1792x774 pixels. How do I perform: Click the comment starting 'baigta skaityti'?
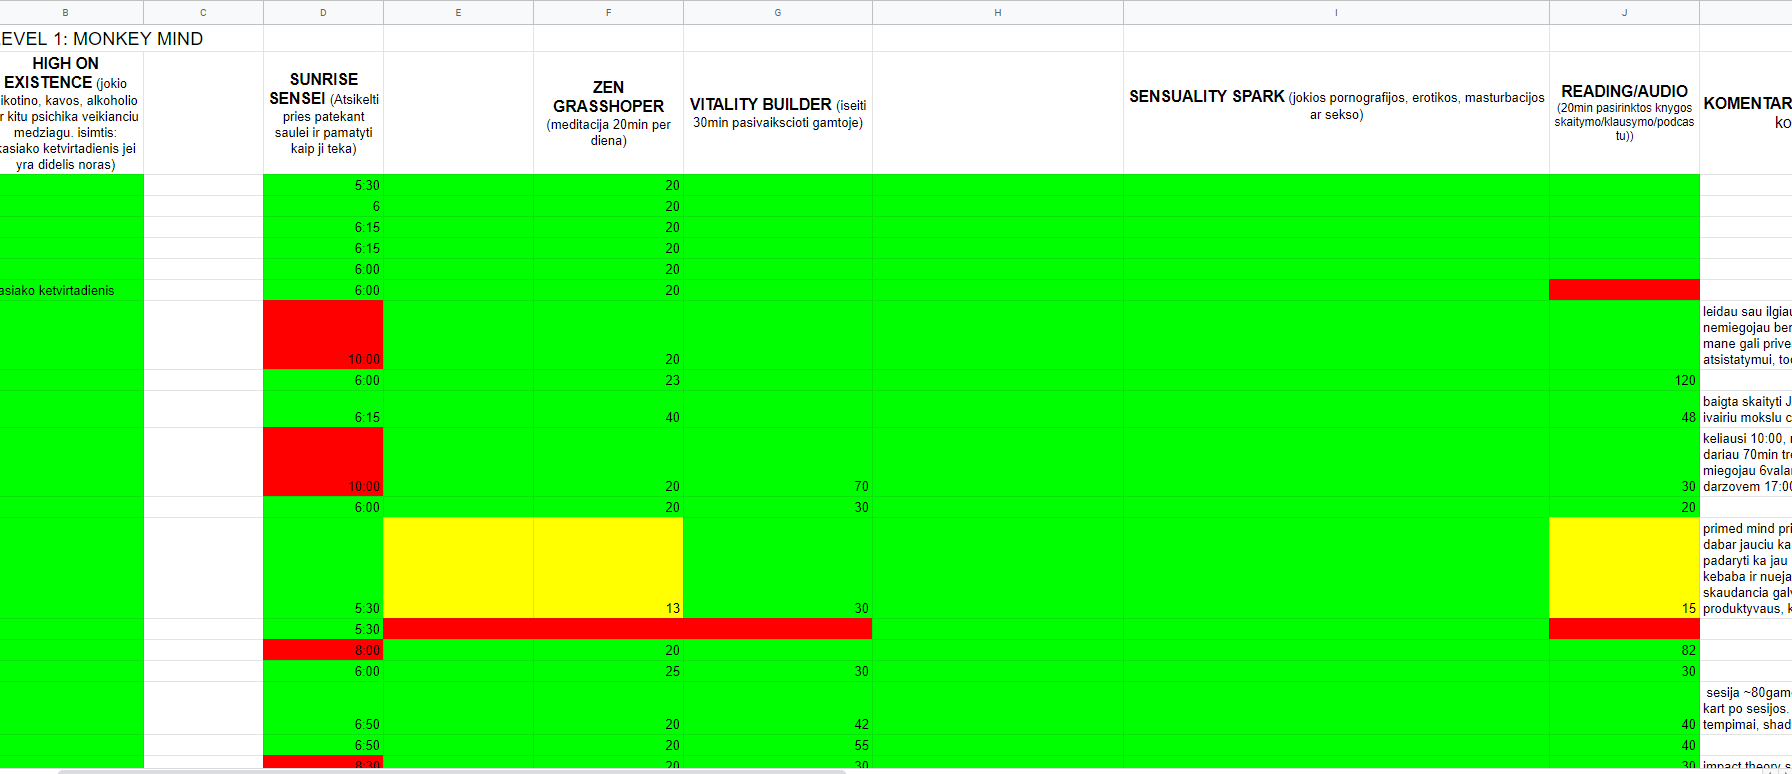[1746, 409]
